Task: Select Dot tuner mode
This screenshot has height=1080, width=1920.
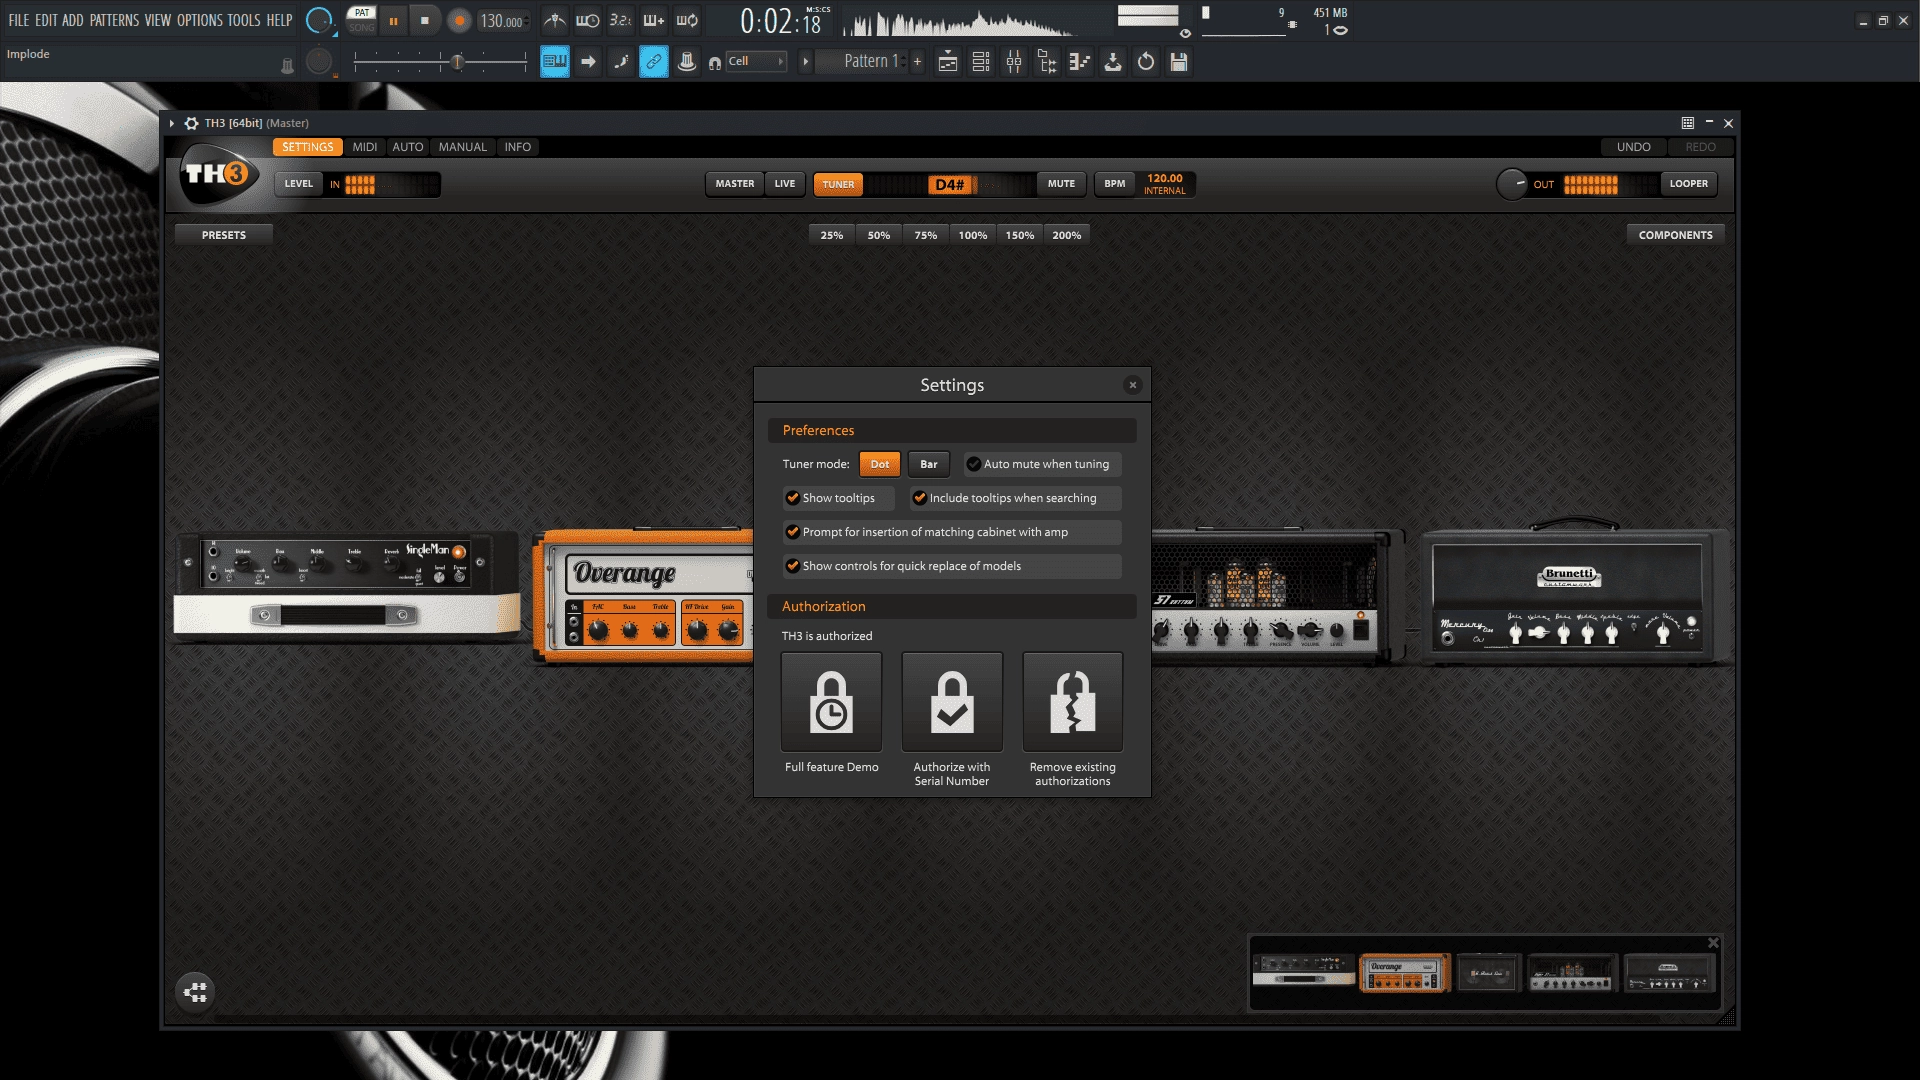Action: tap(880, 464)
